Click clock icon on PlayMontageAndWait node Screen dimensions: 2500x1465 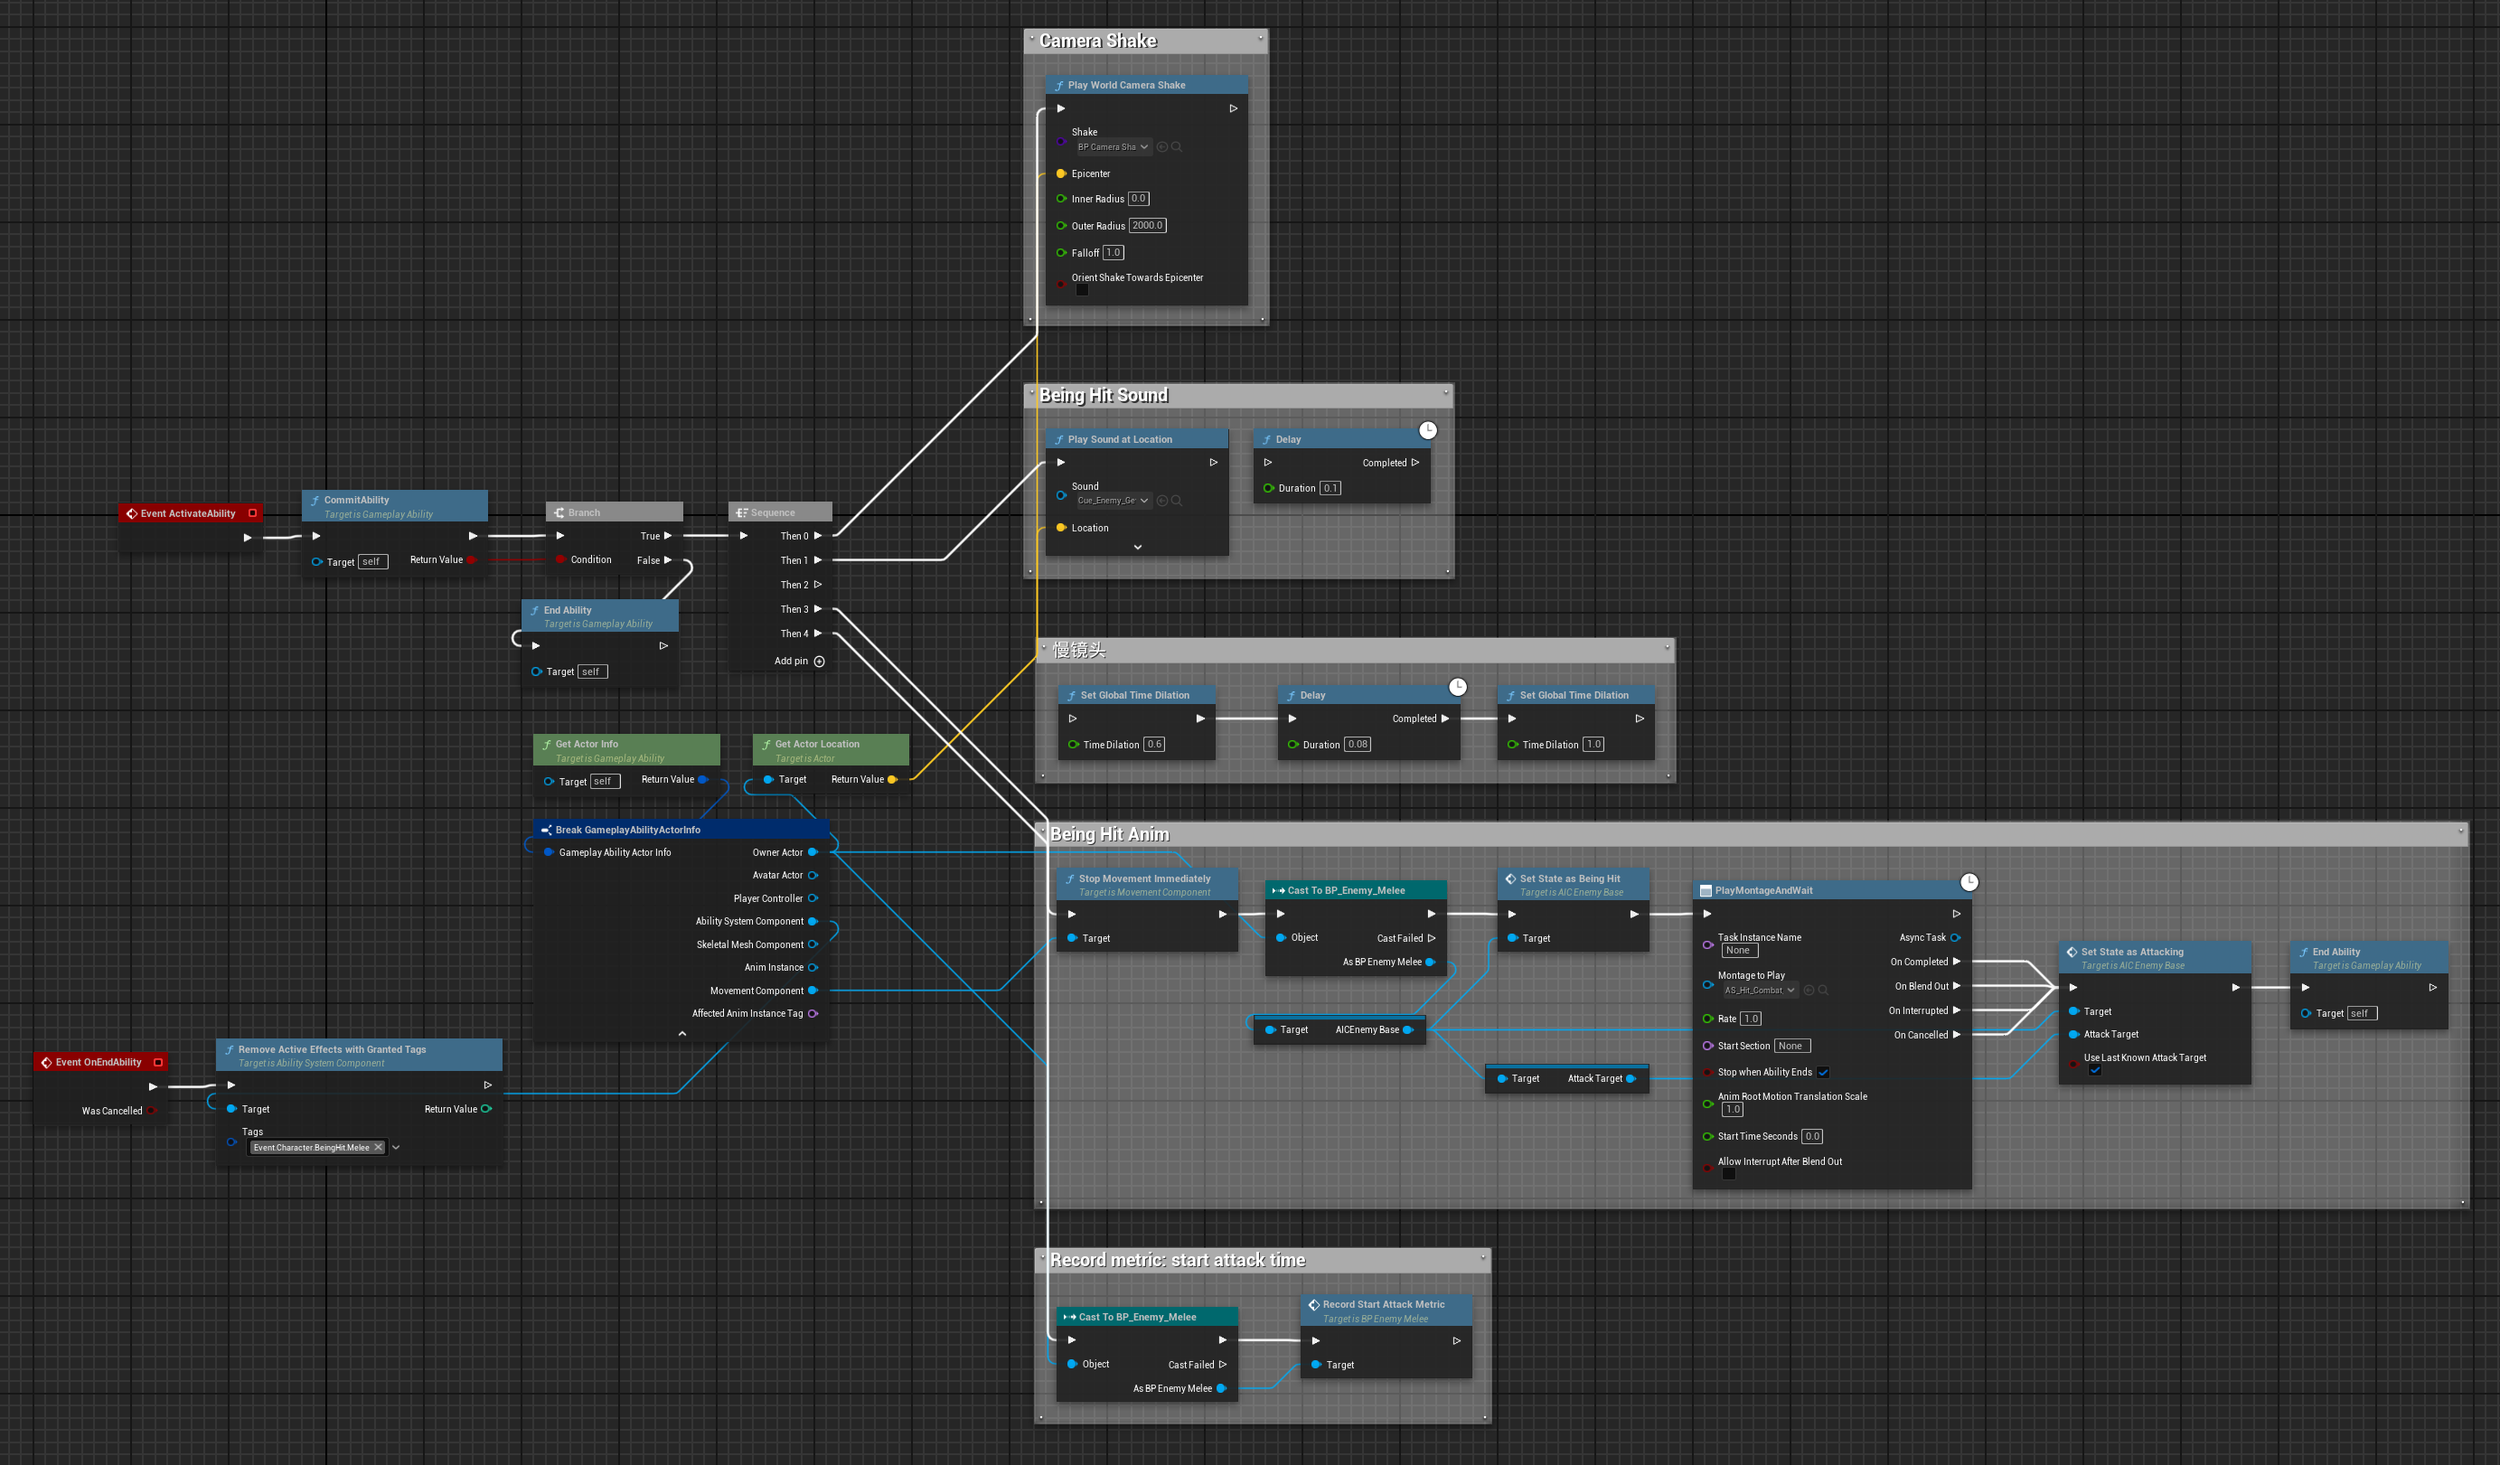(x=1968, y=882)
